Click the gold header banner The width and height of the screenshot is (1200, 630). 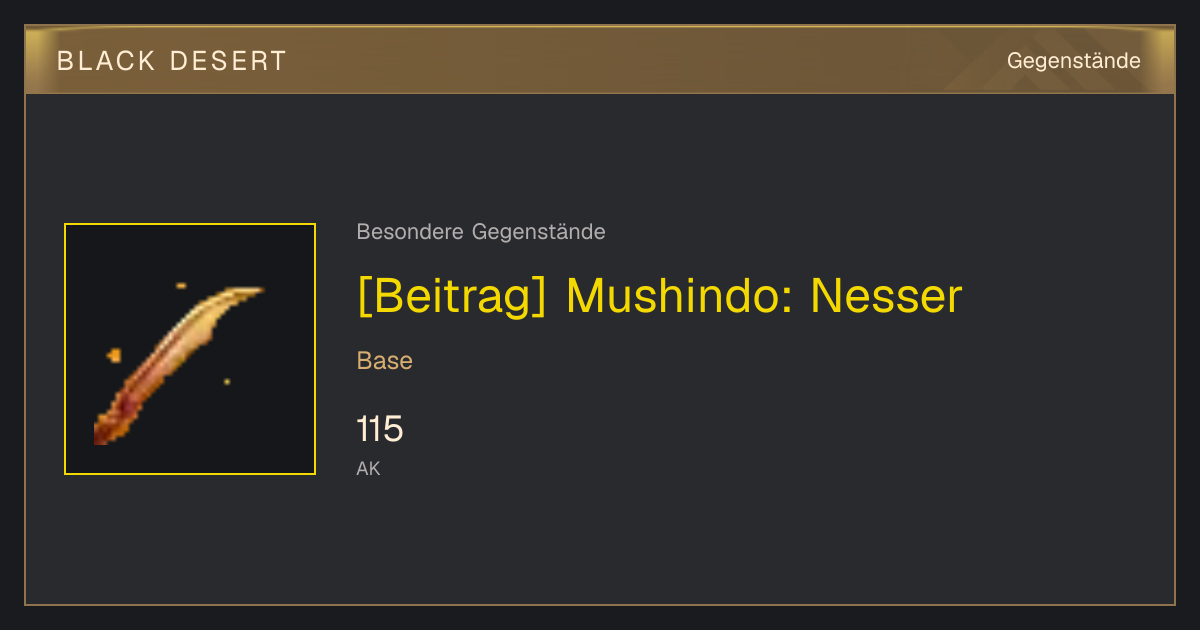(600, 60)
